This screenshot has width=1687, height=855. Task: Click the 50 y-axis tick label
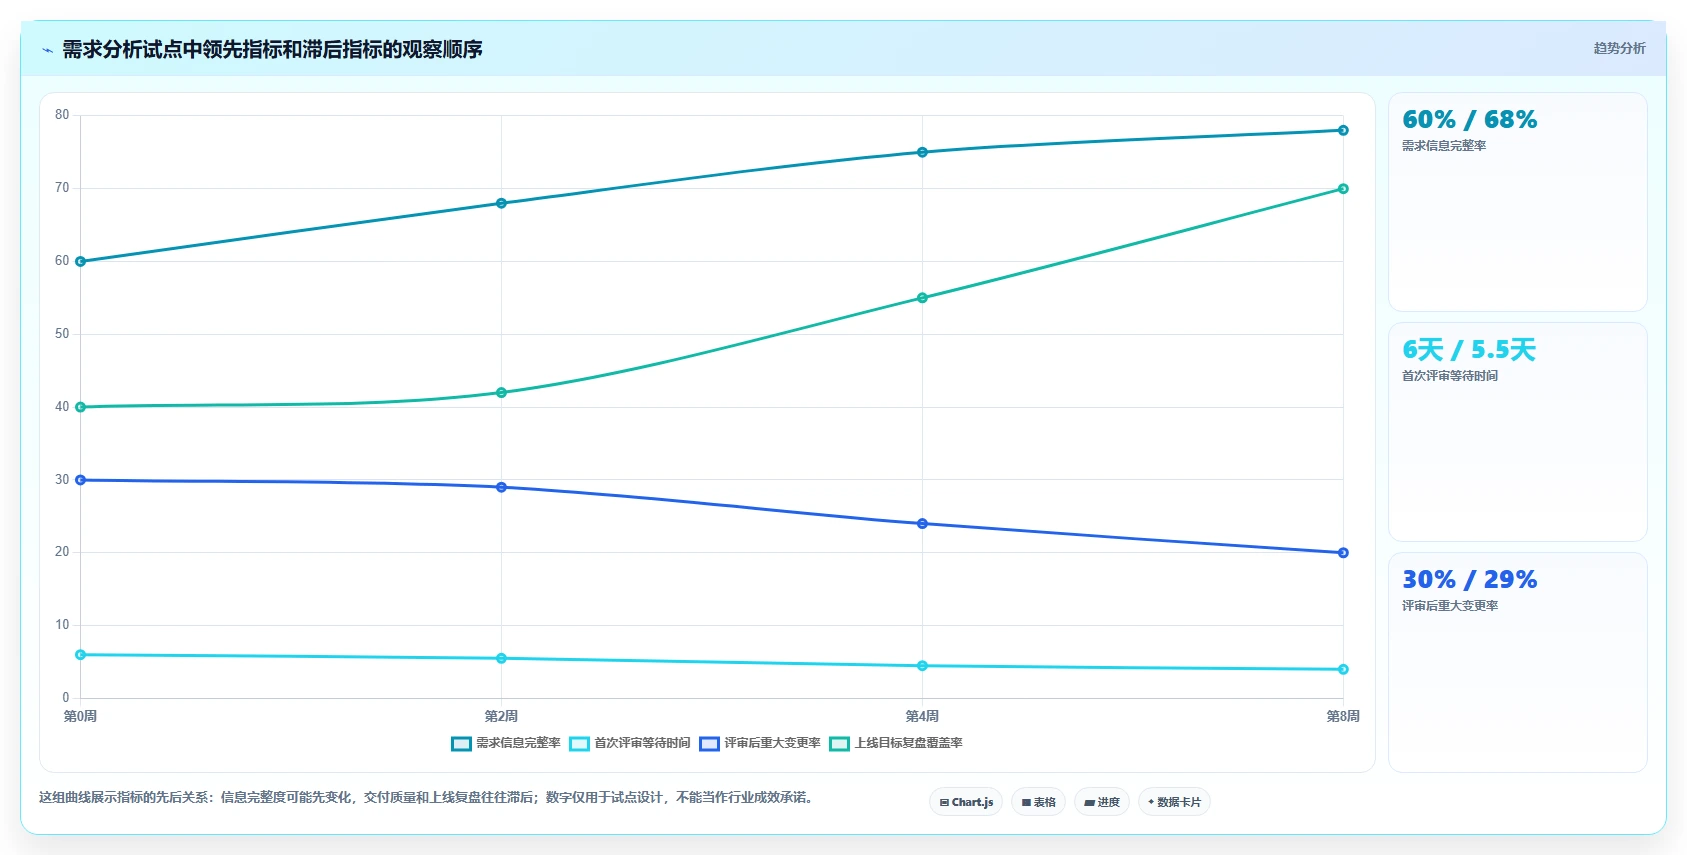(62, 334)
